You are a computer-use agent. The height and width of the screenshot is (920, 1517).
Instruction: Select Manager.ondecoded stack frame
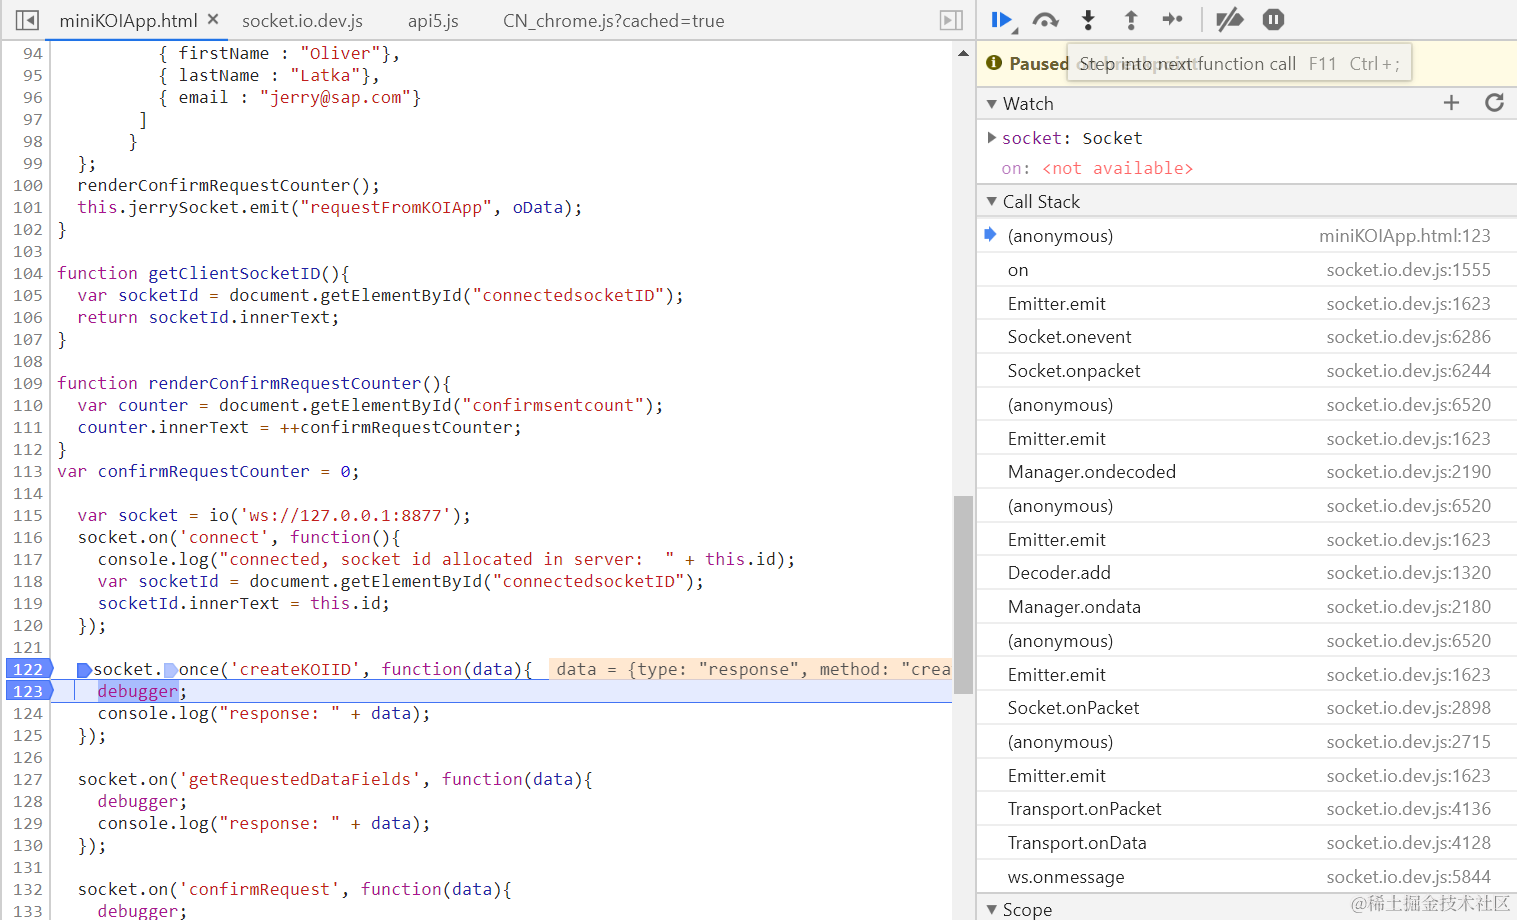1247,472
